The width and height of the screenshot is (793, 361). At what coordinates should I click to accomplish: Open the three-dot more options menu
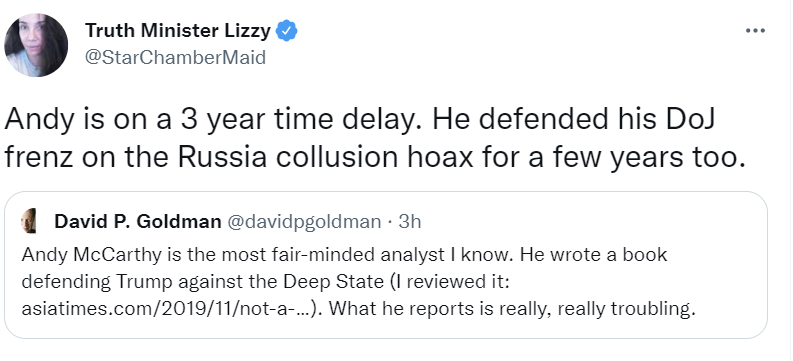[755, 31]
